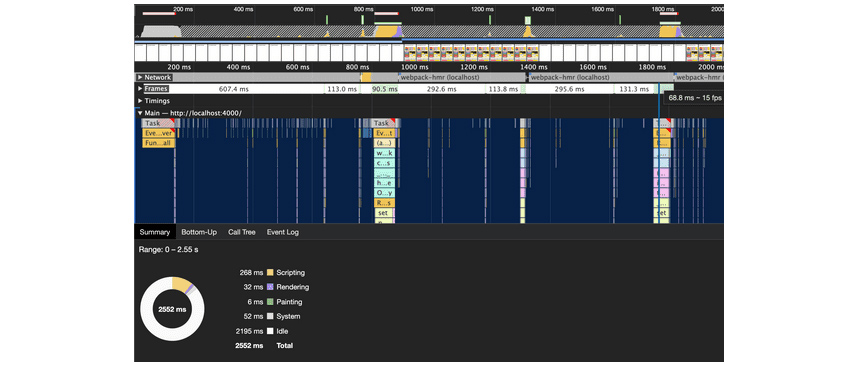Click the purple Rendering legend swatch
Viewport: 844px width, 365px height.
[x=270, y=287]
